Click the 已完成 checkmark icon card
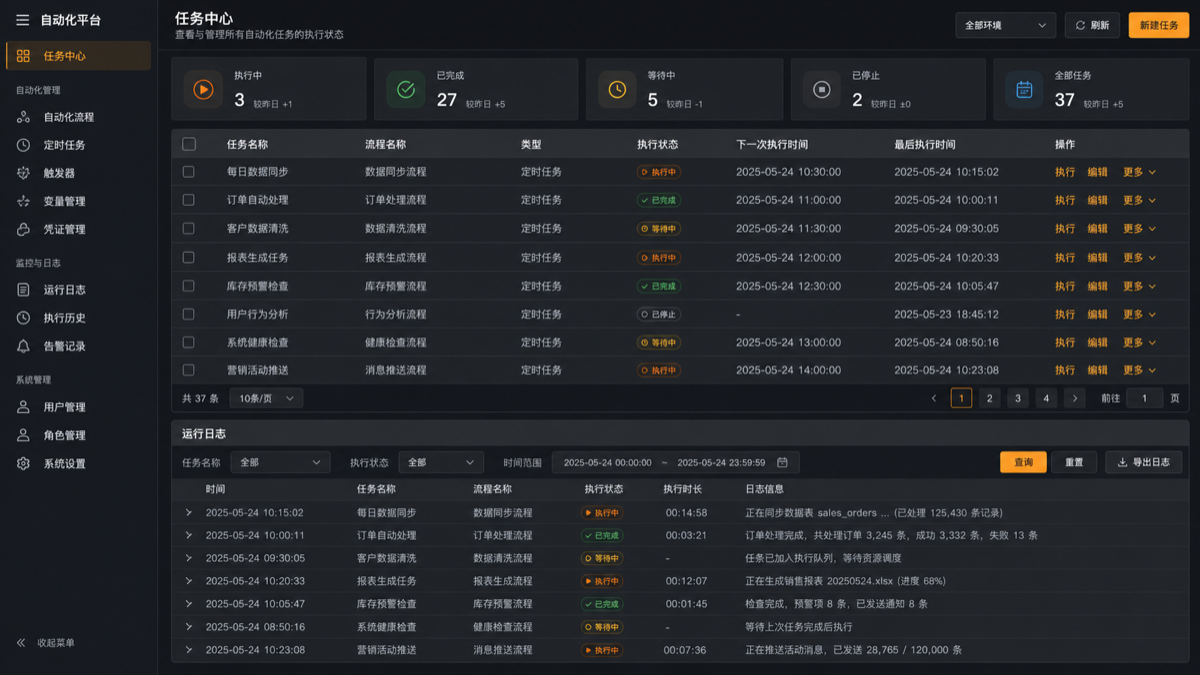The height and width of the screenshot is (675, 1200). pos(406,90)
